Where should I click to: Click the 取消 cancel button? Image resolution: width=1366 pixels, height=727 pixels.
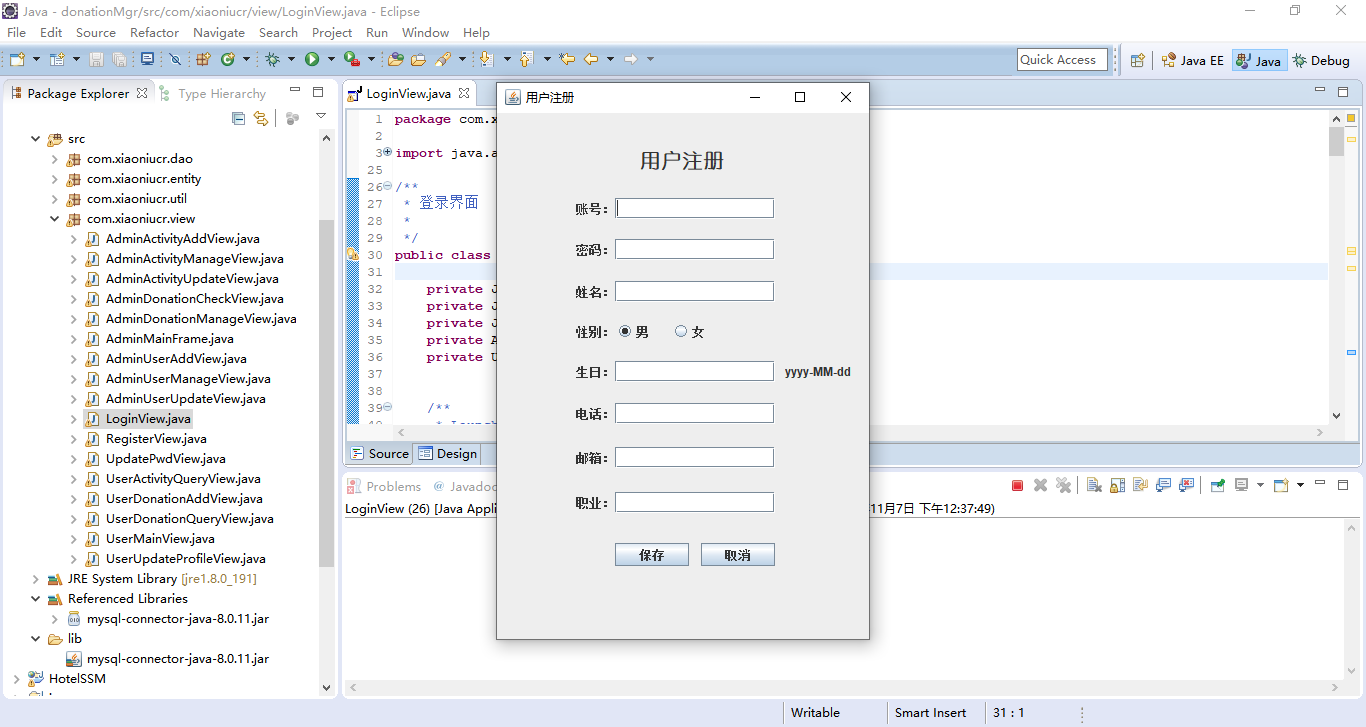[x=738, y=555]
